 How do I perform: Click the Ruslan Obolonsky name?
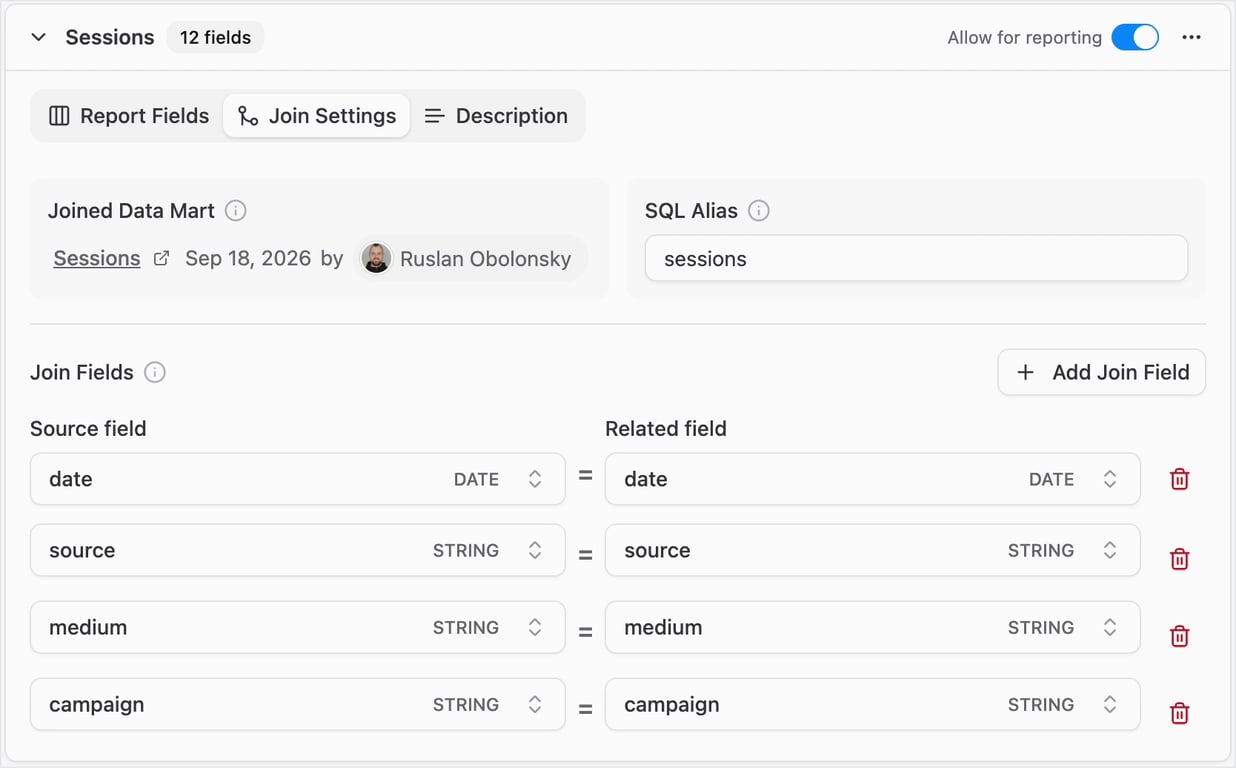click(x=485, y=259)
